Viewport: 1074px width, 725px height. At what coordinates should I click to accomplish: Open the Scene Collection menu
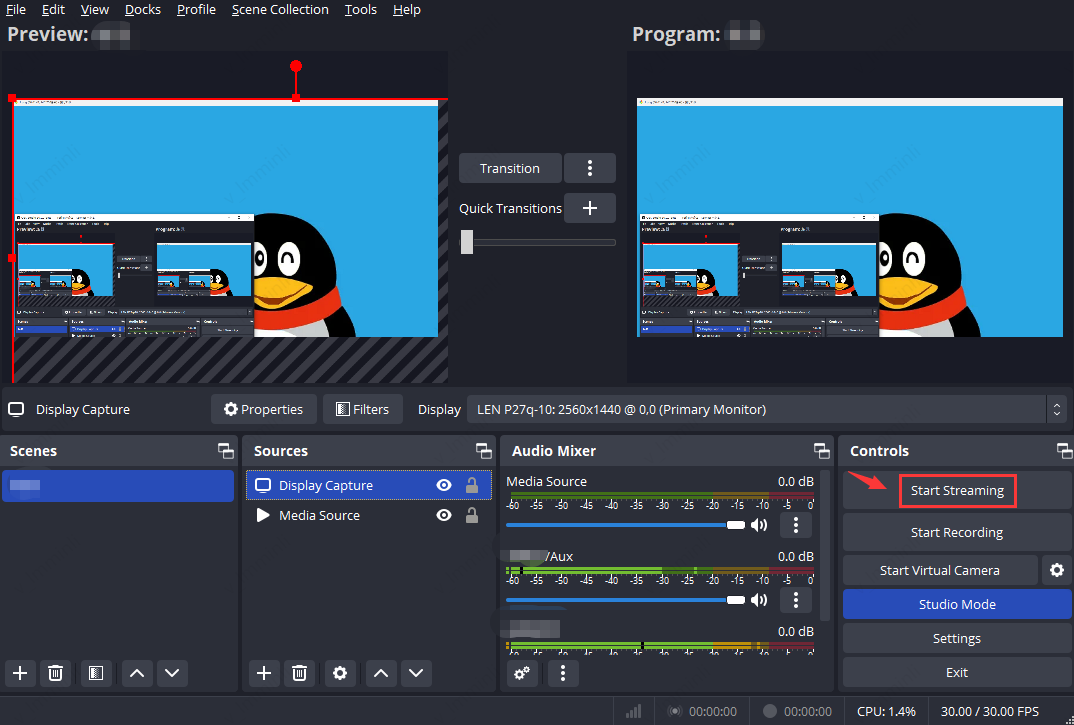280,10
